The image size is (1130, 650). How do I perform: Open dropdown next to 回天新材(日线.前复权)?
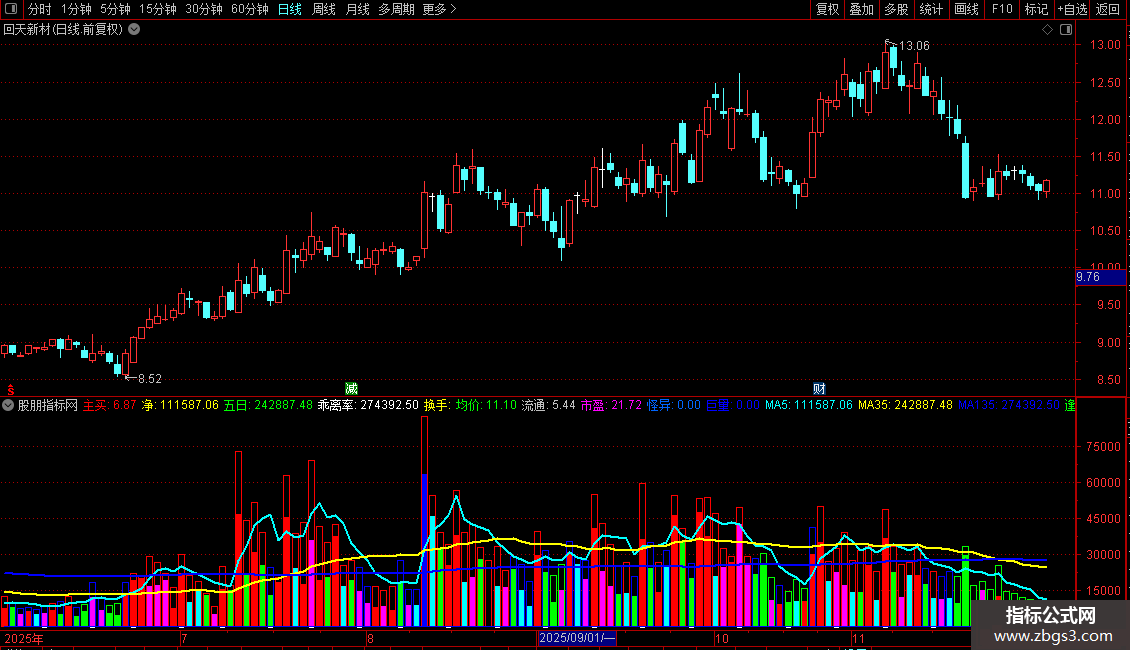[134, 30]
